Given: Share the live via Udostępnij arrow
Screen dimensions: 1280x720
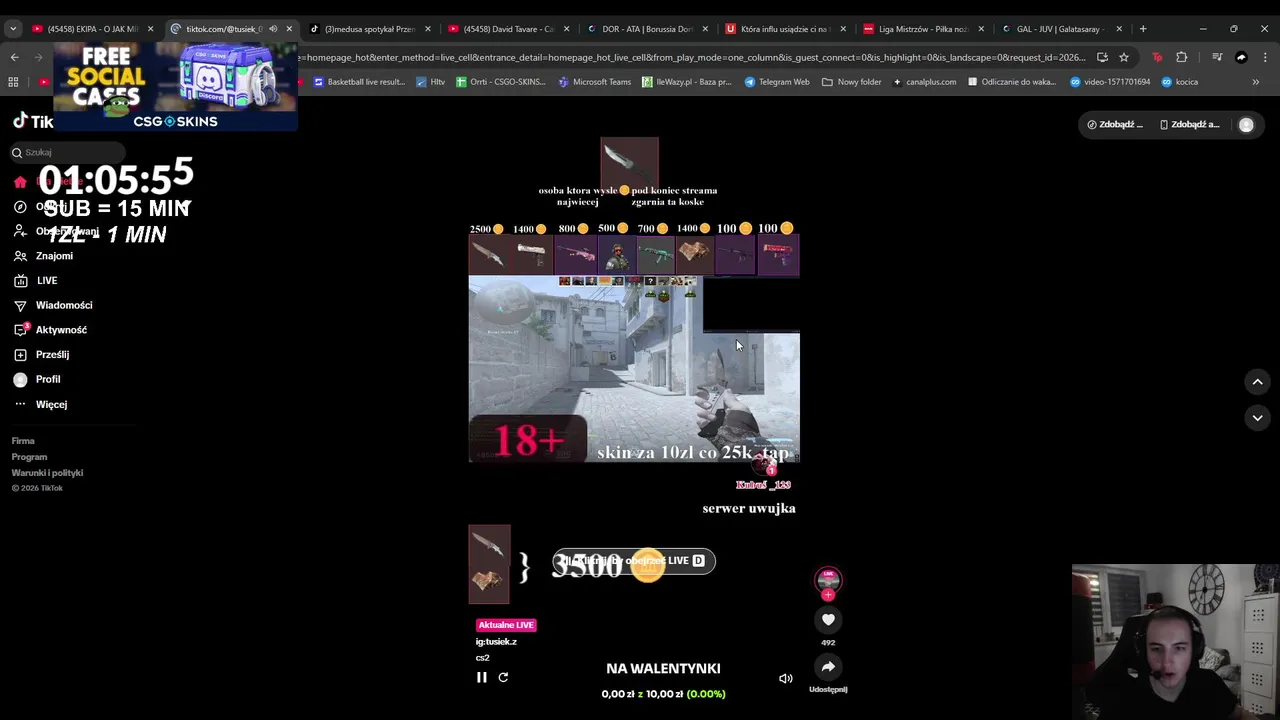Looking at the screenshot, I should pos(828,667).
